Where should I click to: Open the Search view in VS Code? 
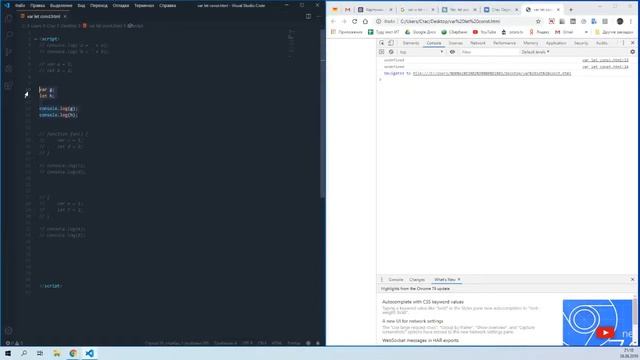(x=9, y=35)
